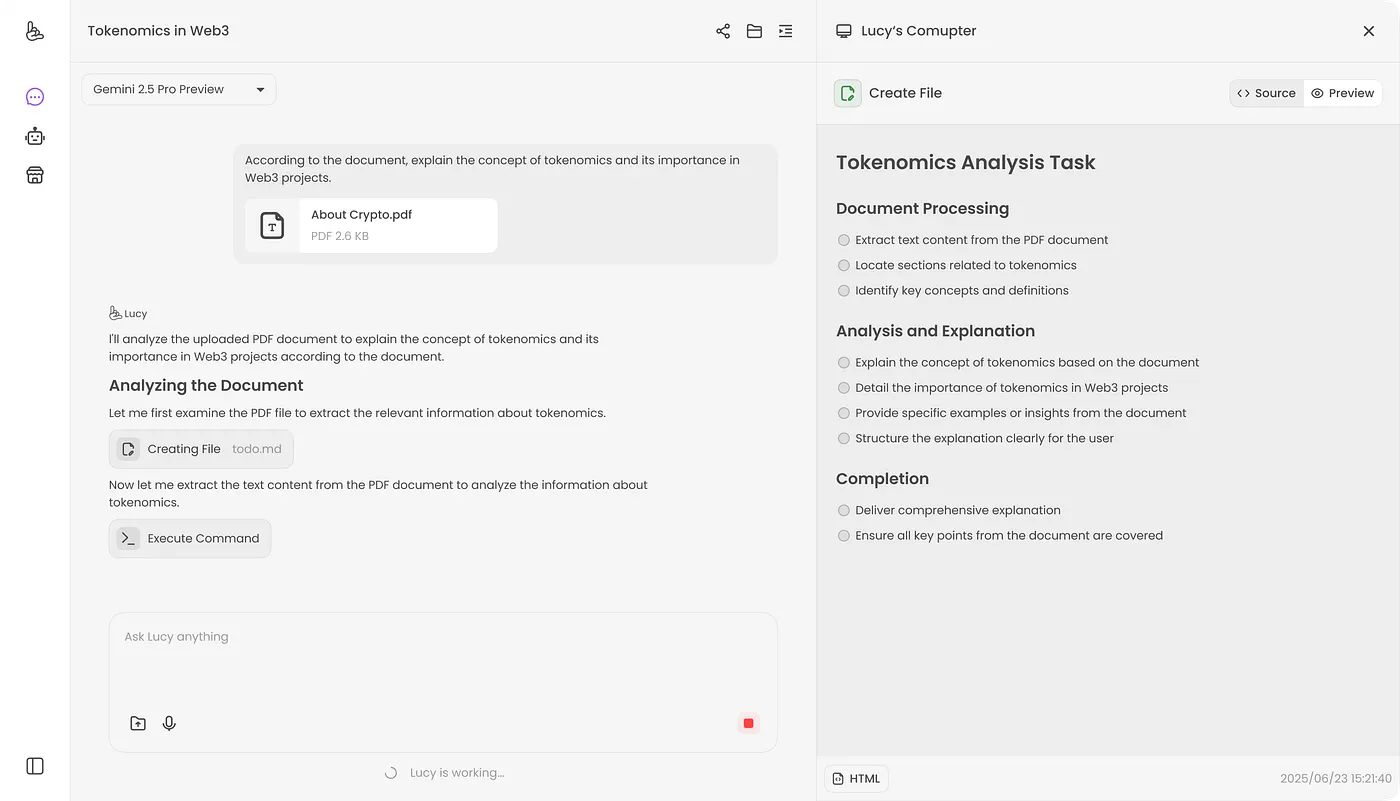Click the 'PDF 2.6 KB' file size text
Image resolution: width=1400 pixels, height=801 pixels.
coord(340,236)
